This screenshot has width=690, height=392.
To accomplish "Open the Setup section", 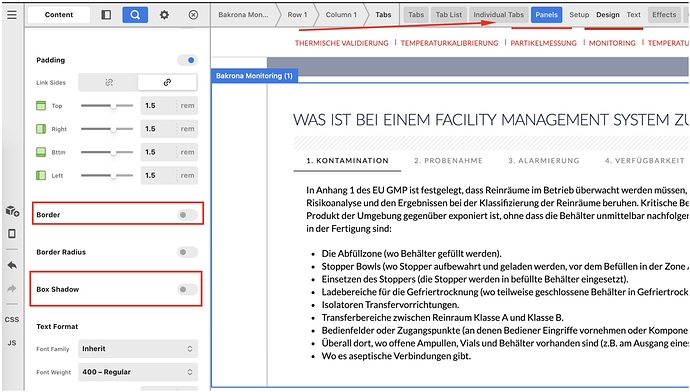I will pyautogui.click(x=579, y=15).
